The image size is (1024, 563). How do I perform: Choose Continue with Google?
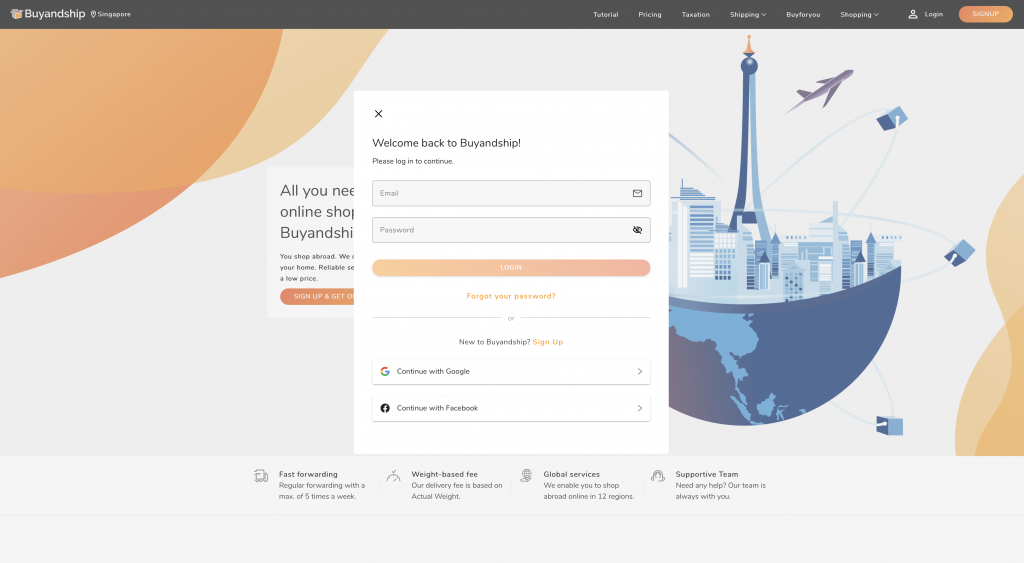511,372
